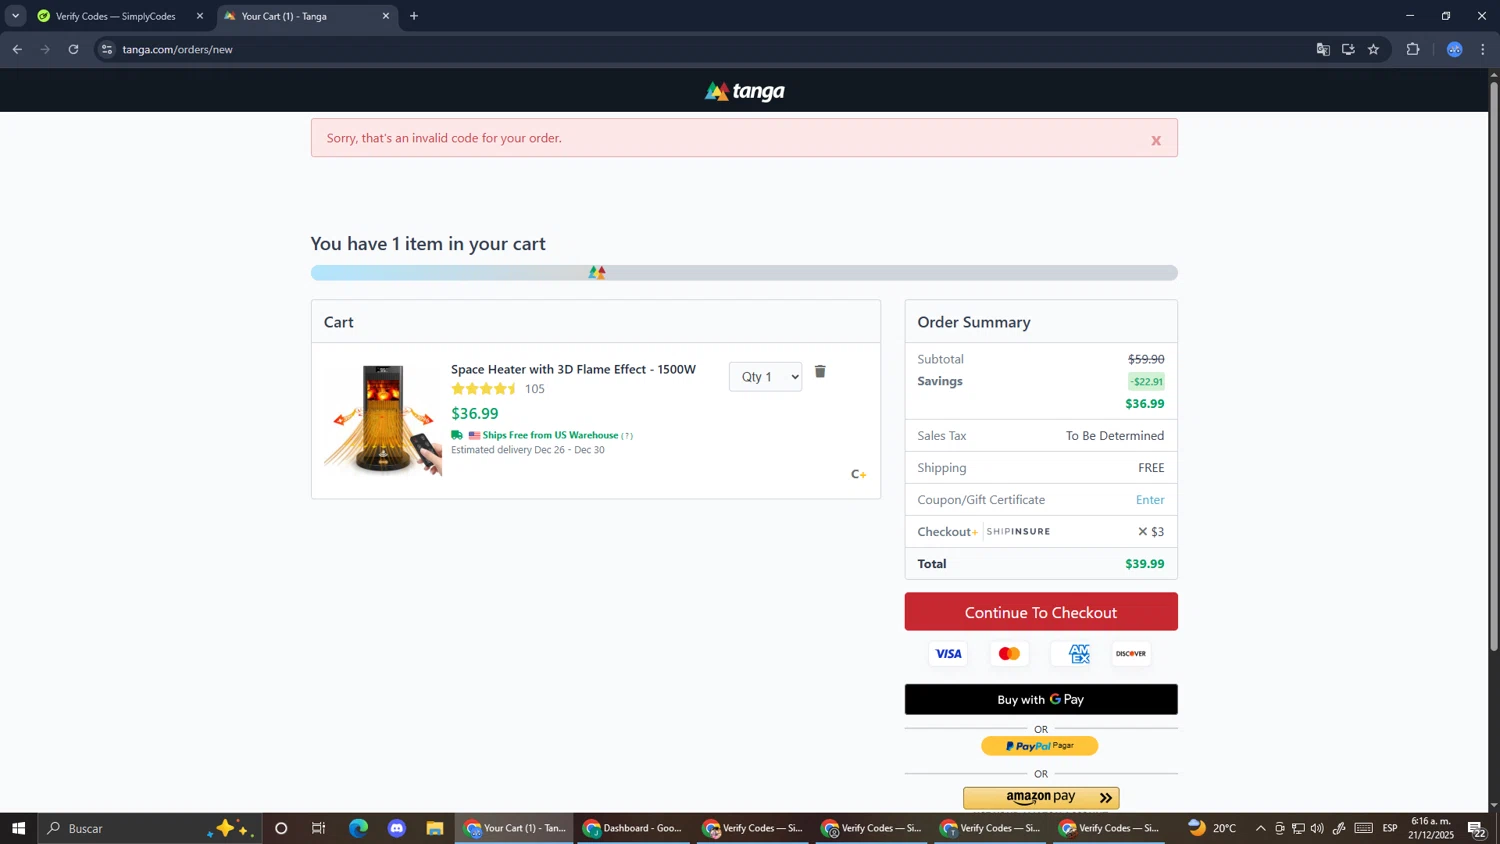Screen dimensions: 1500x844
Task: Bookmark this page with the star icon
Action: coord(1373,49)
